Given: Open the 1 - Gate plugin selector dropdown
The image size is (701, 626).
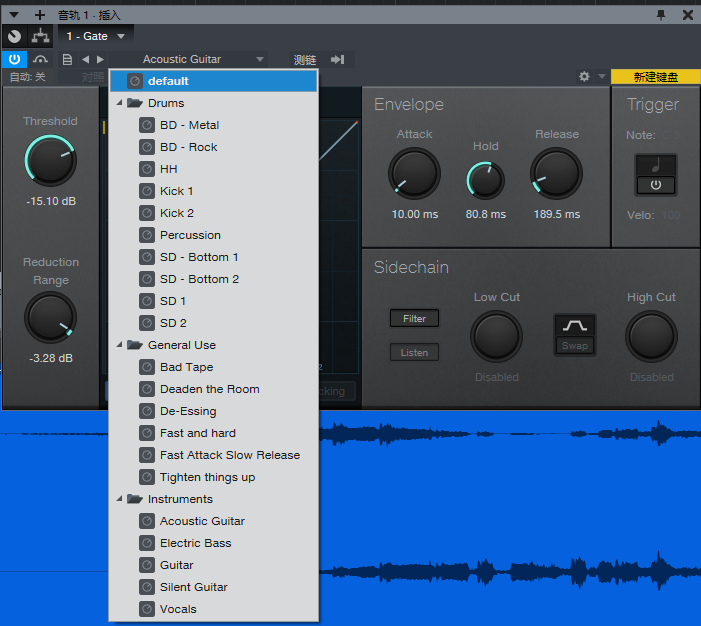Looking at the screenshot, I should 95,36.
